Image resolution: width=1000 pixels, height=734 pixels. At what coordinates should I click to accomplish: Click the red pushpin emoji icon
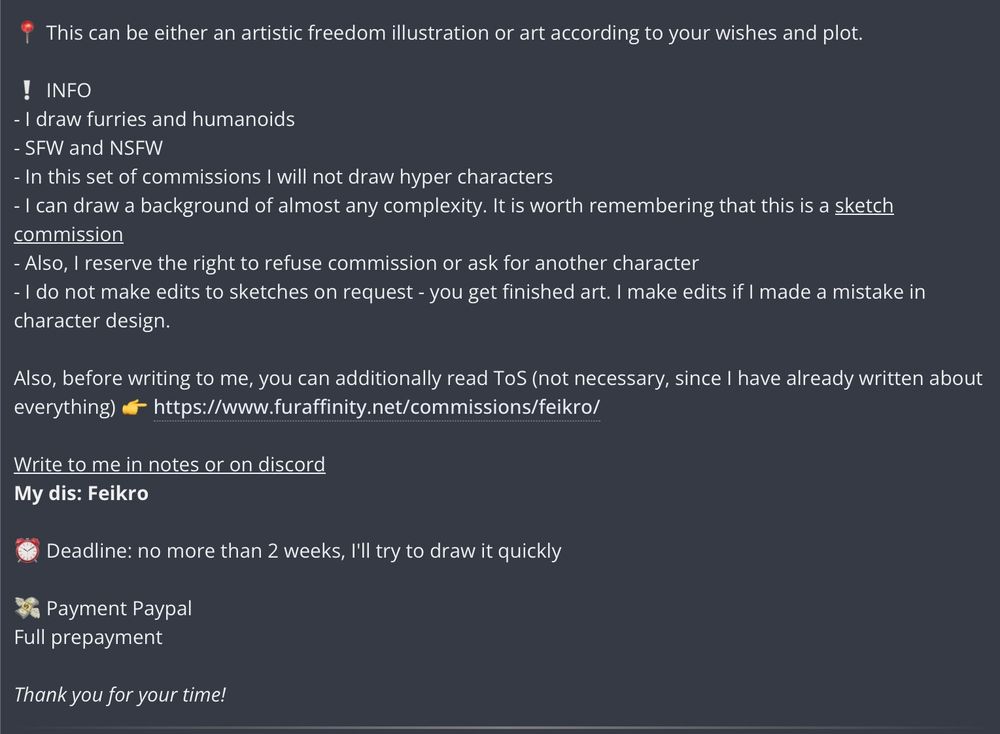point(27,32)
